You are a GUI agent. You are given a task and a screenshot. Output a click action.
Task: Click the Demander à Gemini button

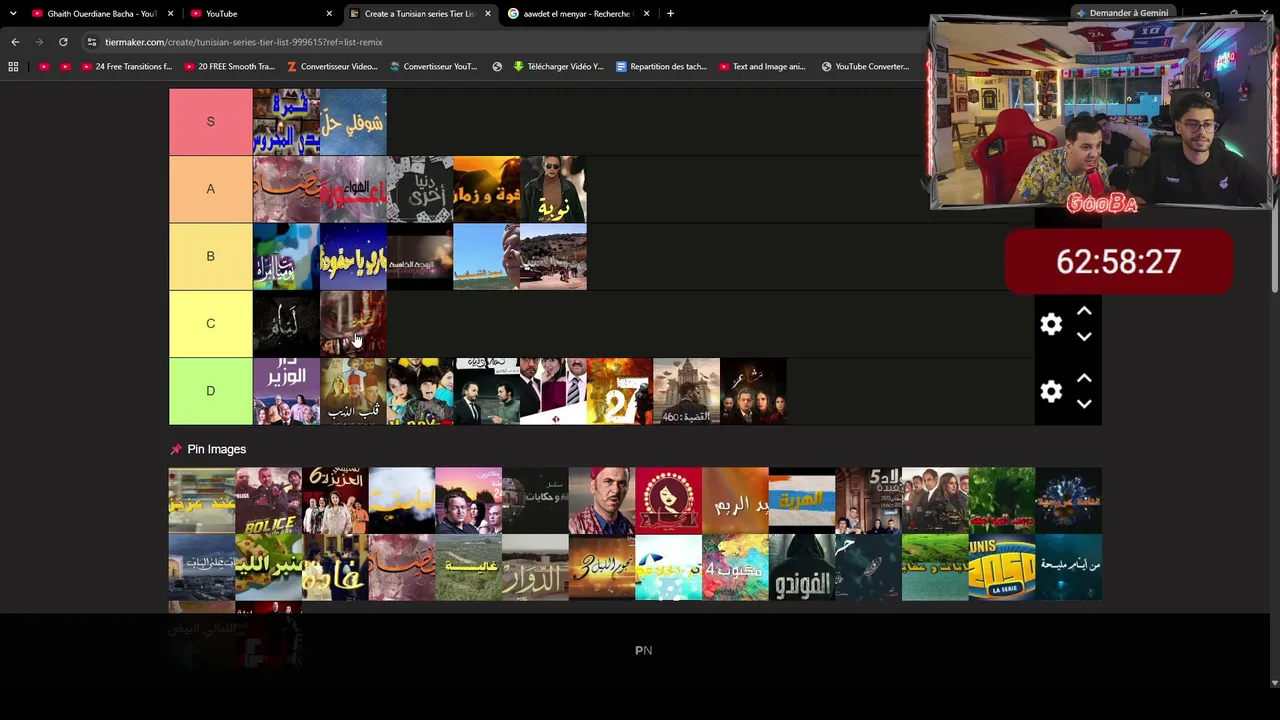[x=1121, y=13]
